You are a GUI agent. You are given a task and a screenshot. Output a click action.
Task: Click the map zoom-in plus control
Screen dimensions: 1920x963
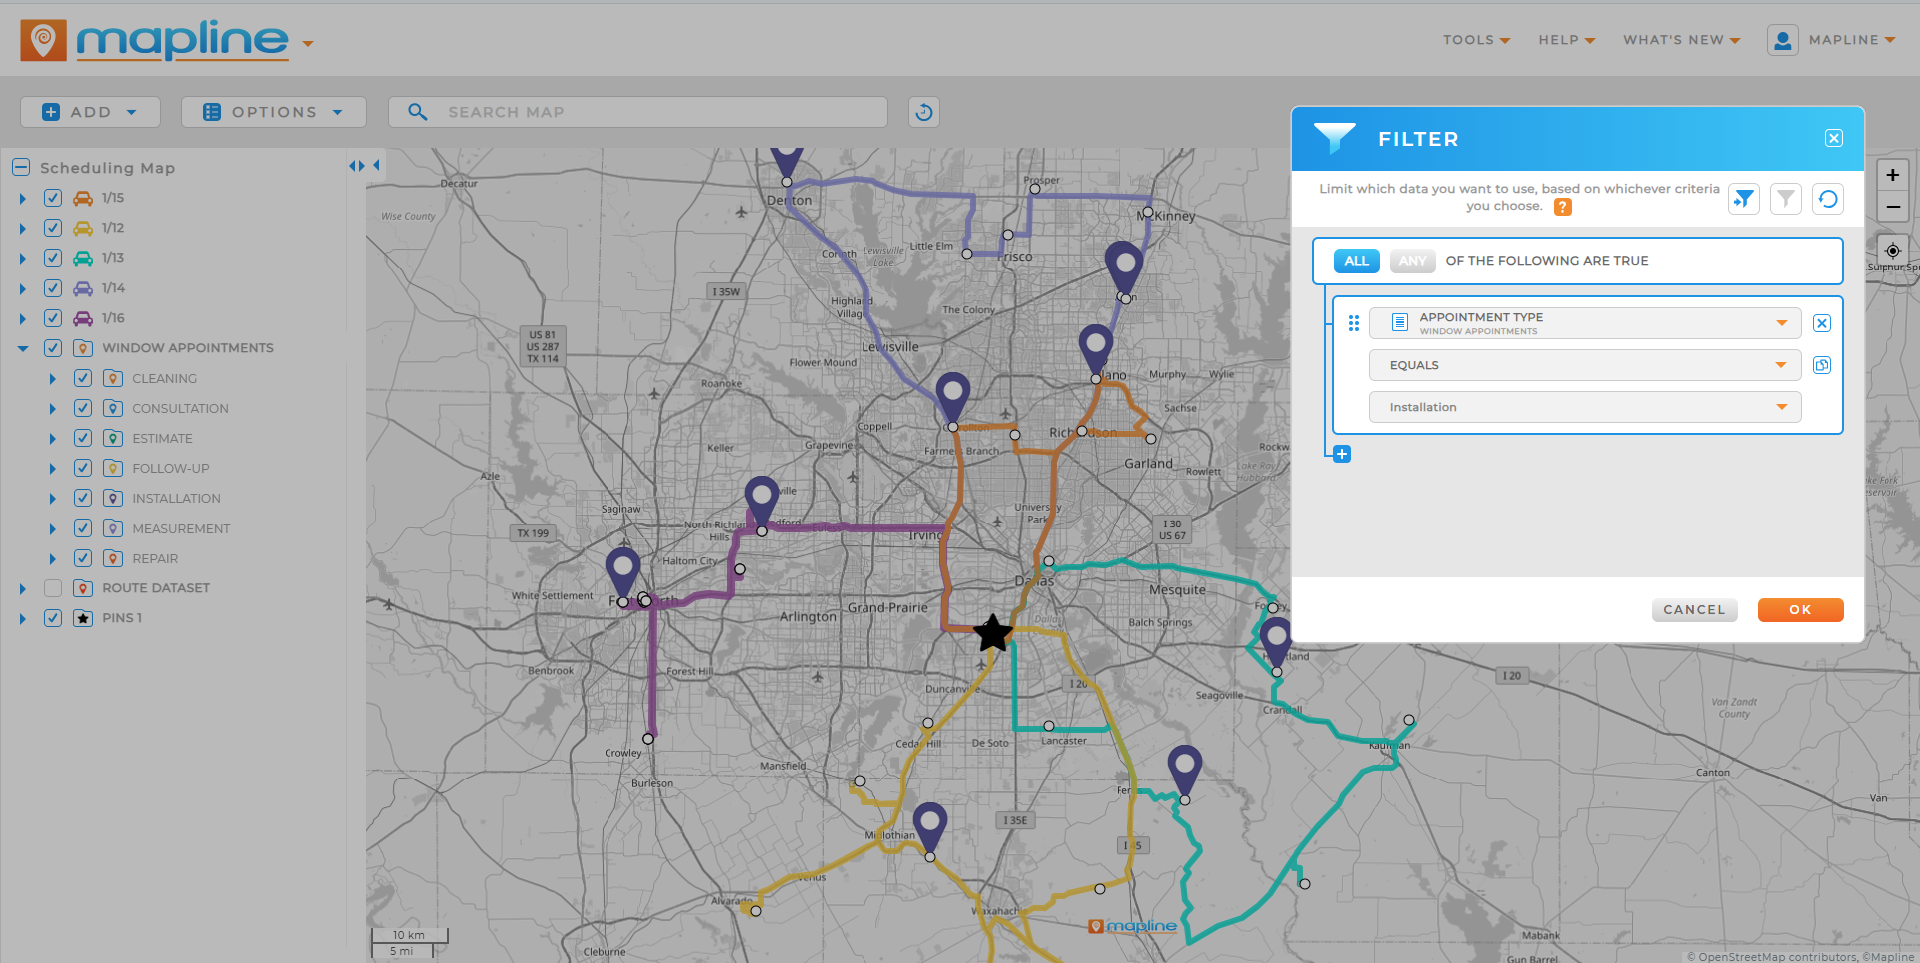pyautogui.click(x=1893, y=174)
